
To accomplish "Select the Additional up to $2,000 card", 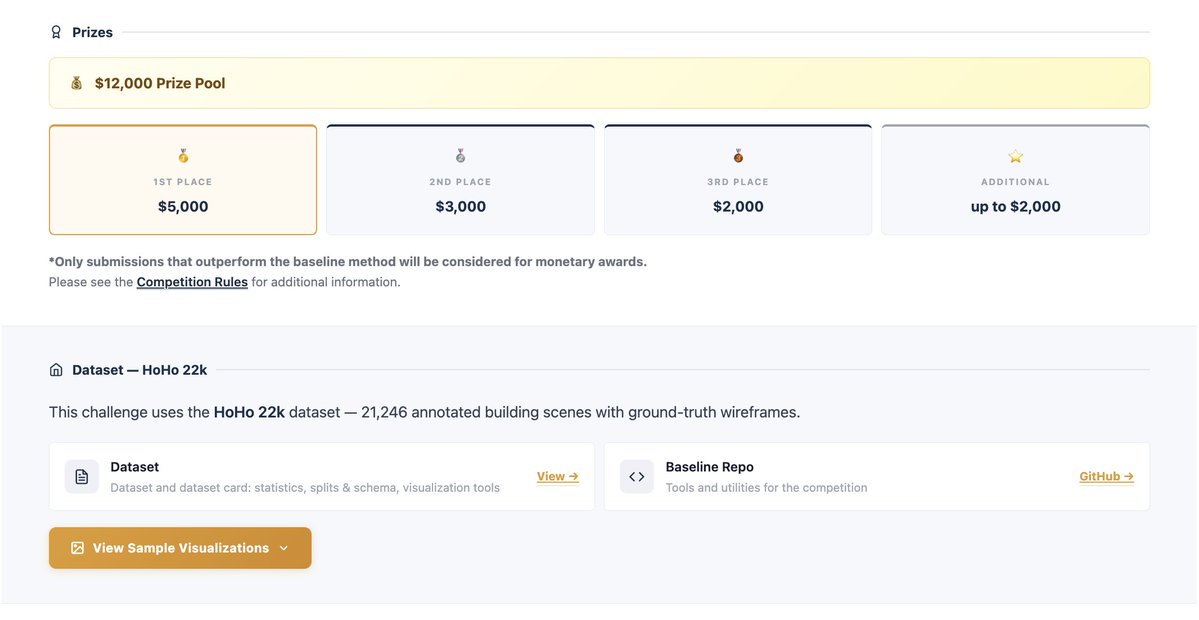I will [1015, 180].
